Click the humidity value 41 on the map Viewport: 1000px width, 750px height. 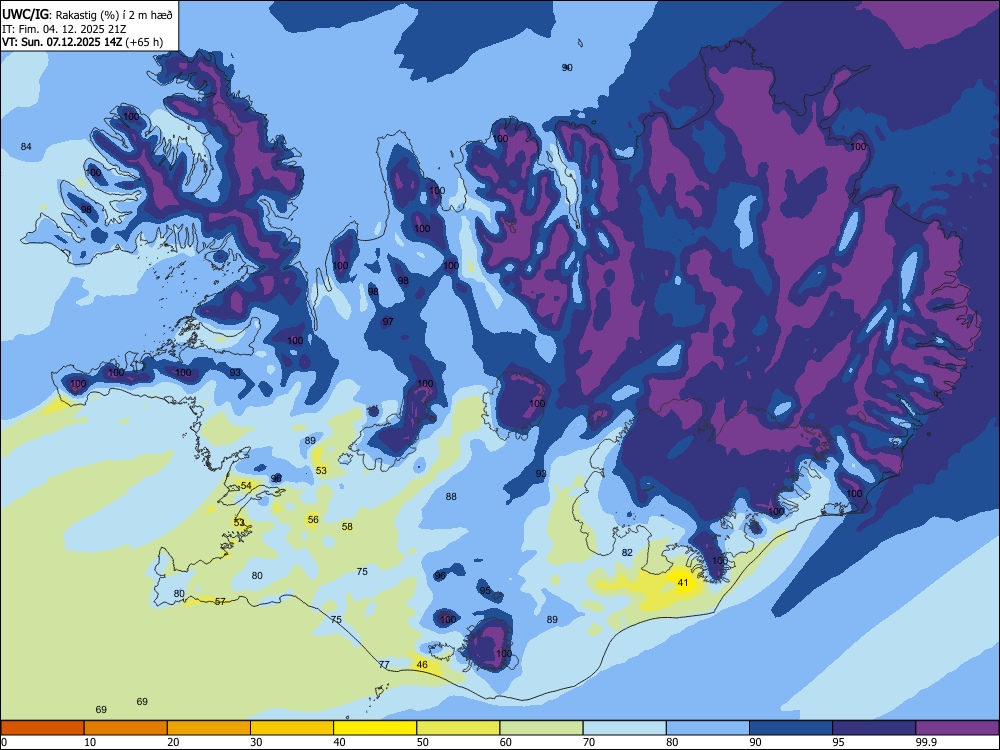pyautogui.click(x=683, y=583)
